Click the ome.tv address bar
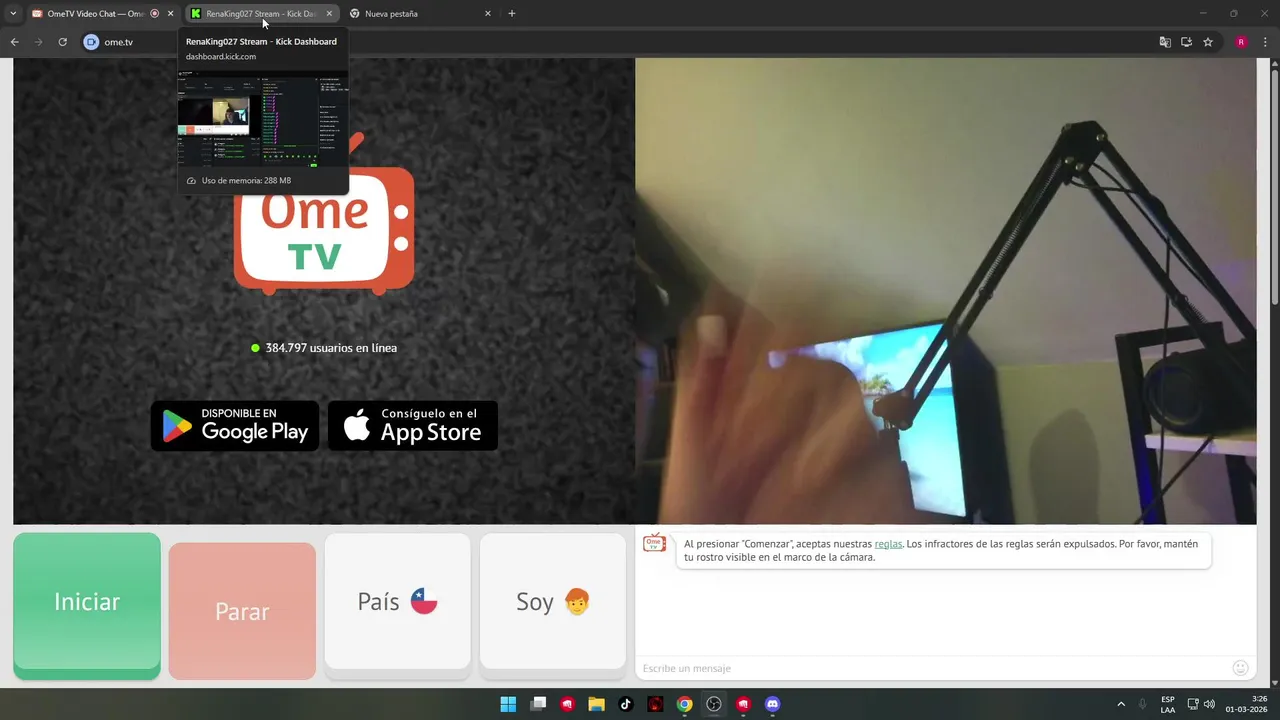Image resolution: width=1280 pixels, height=720 pixels. (x=640, y=42)
